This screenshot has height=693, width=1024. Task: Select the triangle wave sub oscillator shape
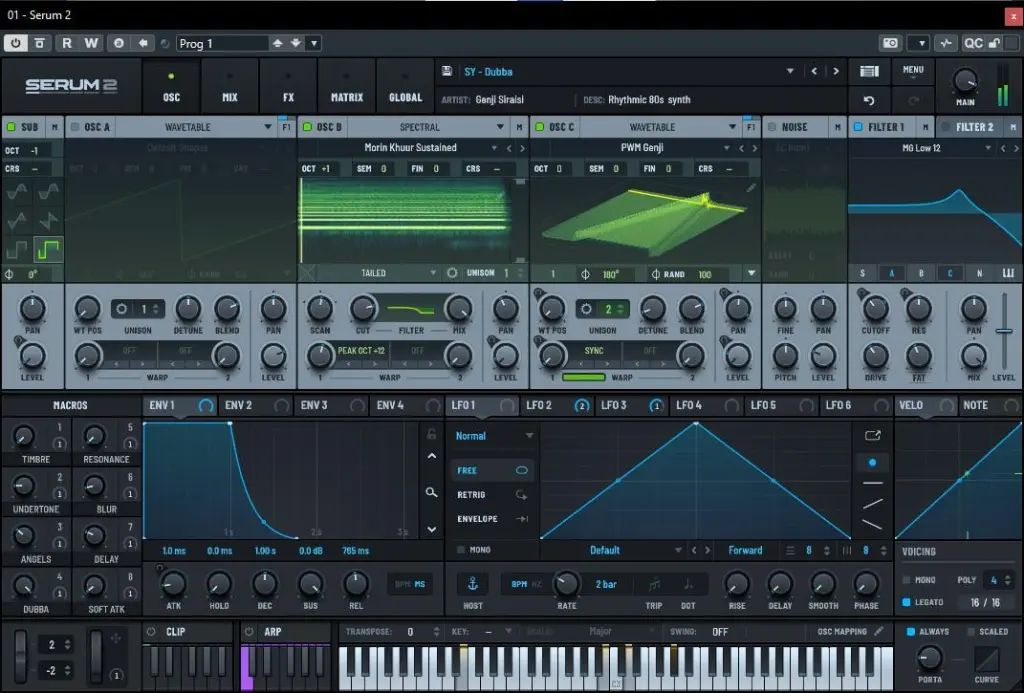point(17,220)
